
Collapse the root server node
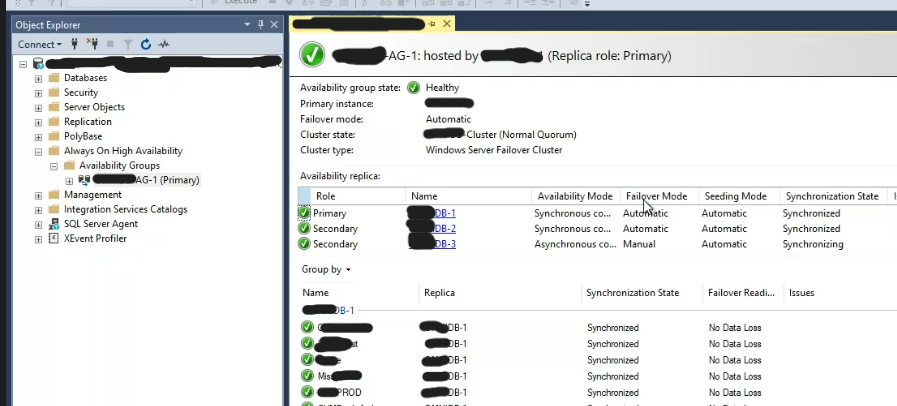23,64
